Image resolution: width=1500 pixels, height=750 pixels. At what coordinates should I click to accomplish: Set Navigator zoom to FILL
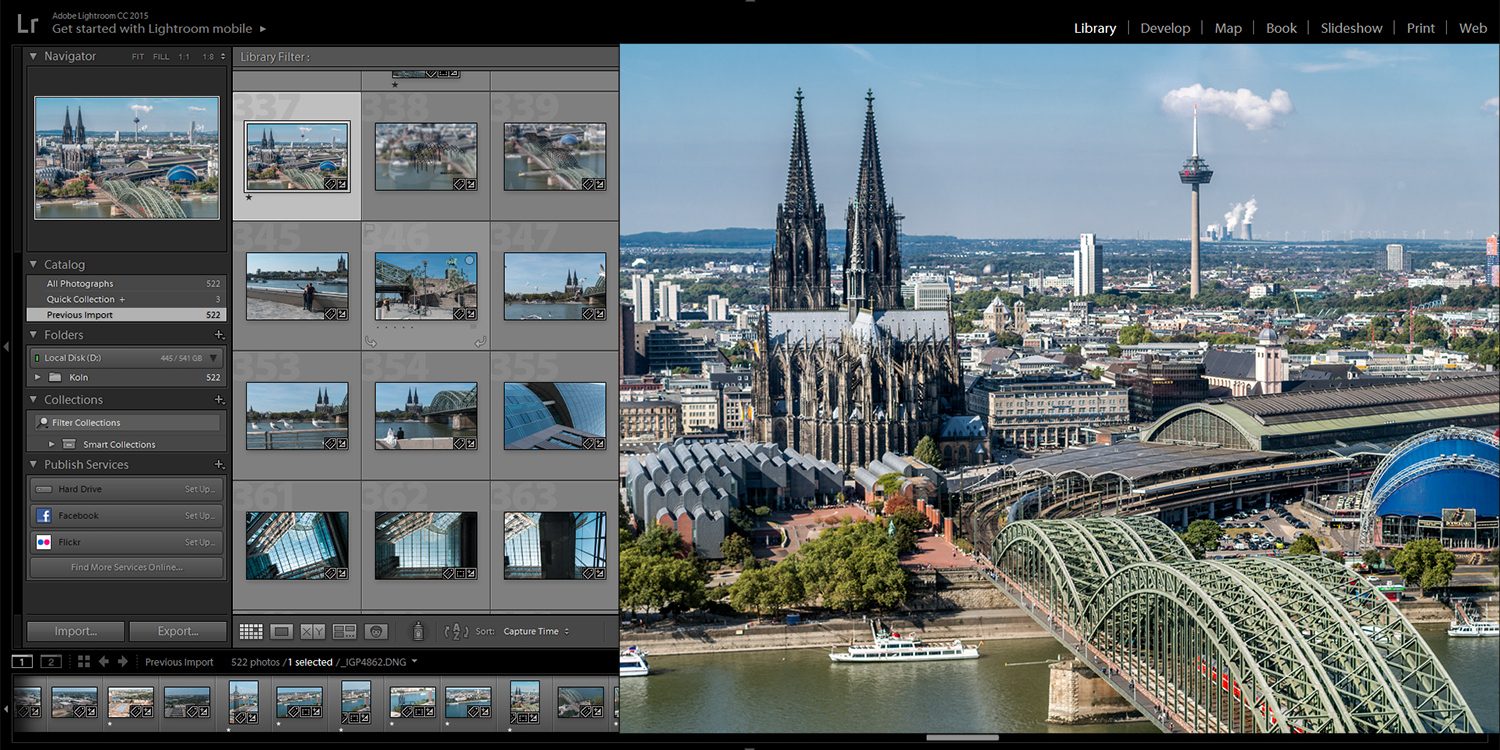161,57
